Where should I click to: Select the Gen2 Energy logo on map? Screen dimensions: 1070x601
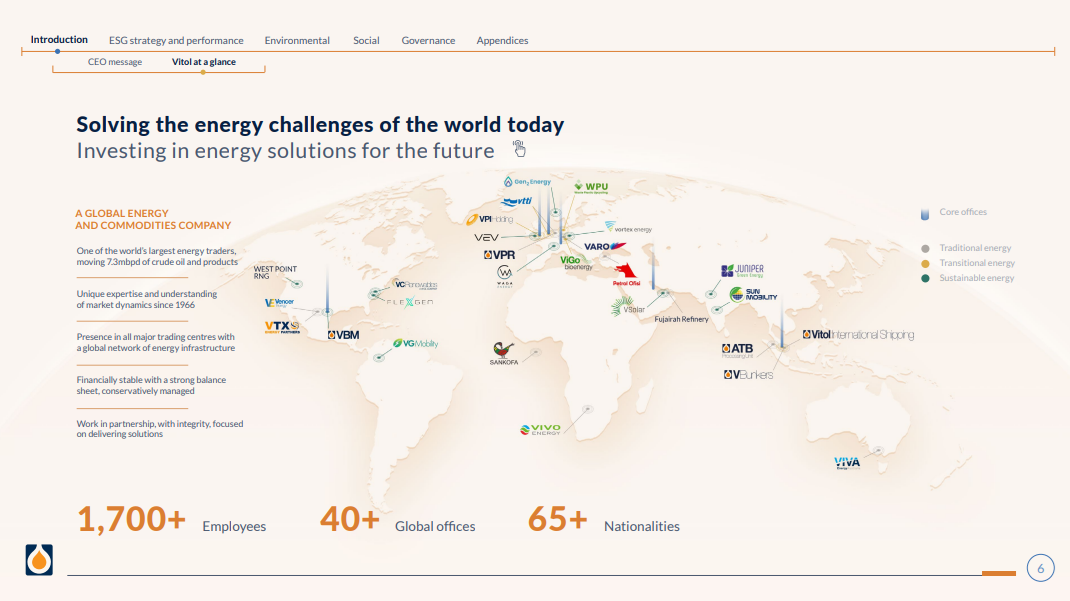tap(527, 181)
